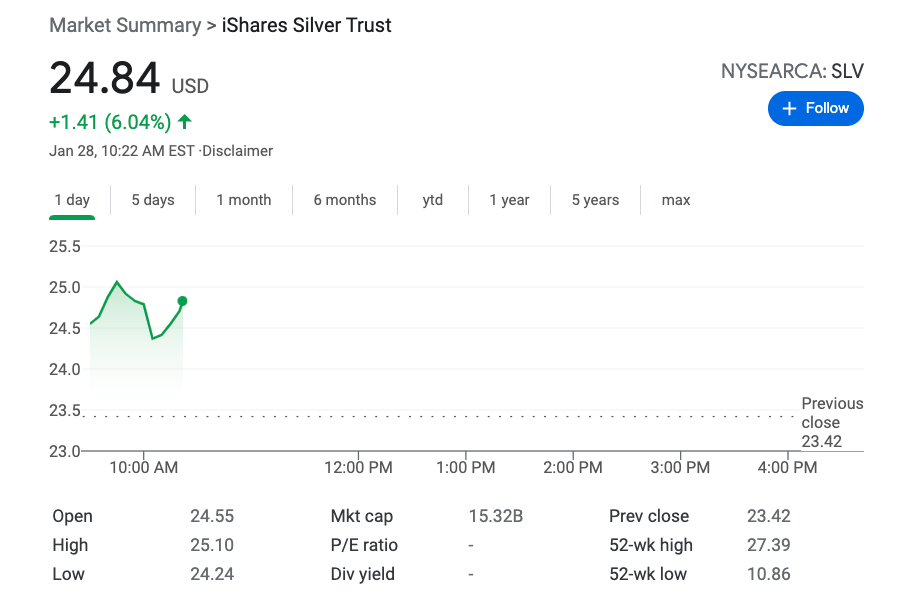Click the NYSEARCA: SLV ticker label

click(x=792, y=71)
